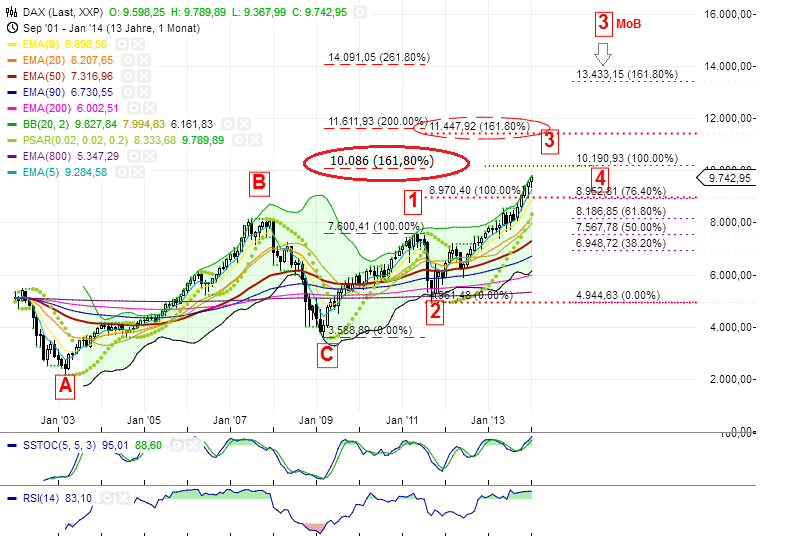Screen dimensions: 793x536
Task: Select the 10.190,93 (100.00%) Fibonacci label
Action: tap(627, 159)
